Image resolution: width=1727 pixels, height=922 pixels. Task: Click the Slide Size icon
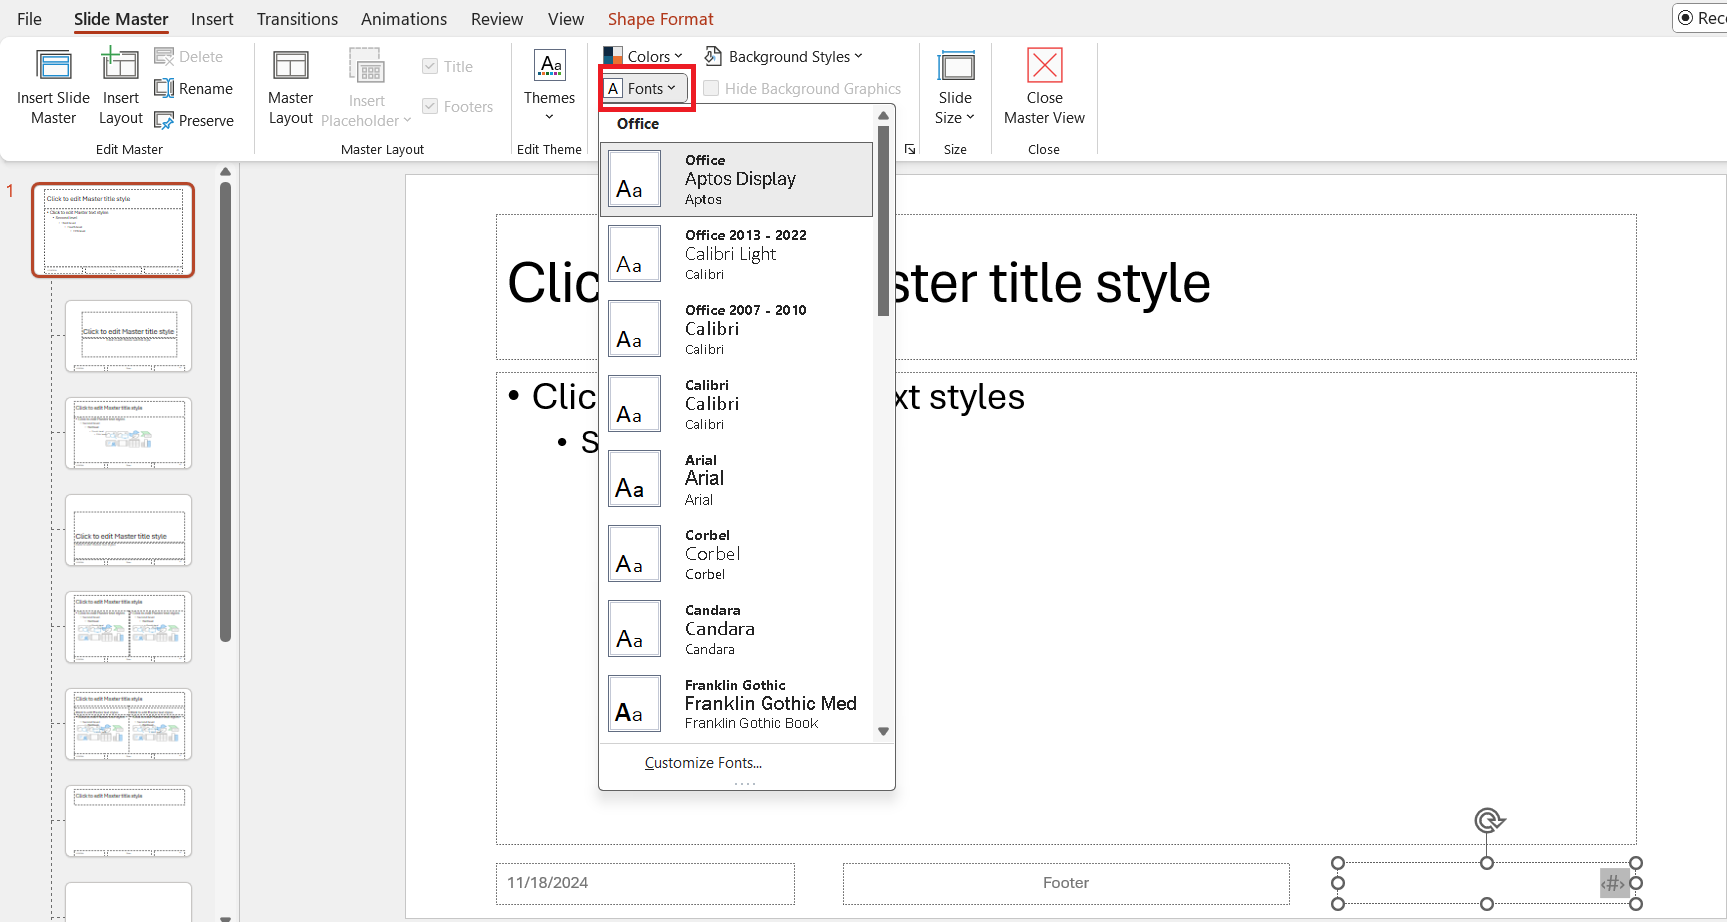tap(956, 66)
